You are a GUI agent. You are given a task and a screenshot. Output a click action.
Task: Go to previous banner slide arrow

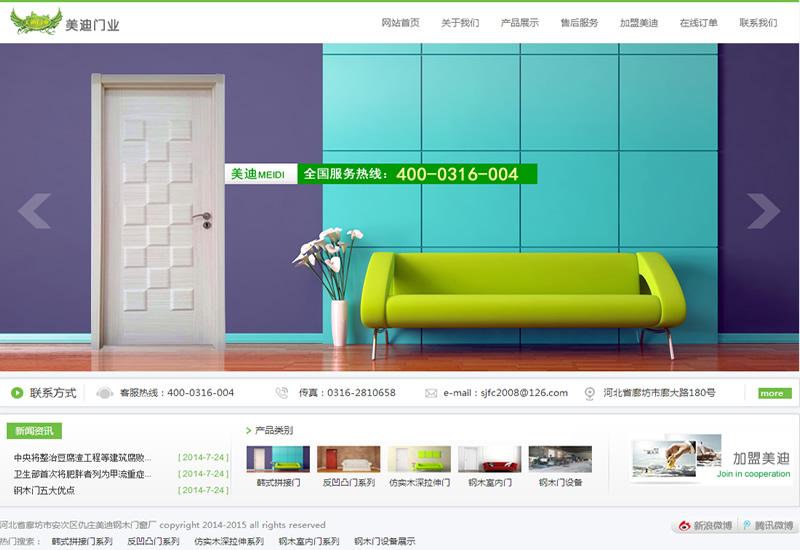[34, 211]
